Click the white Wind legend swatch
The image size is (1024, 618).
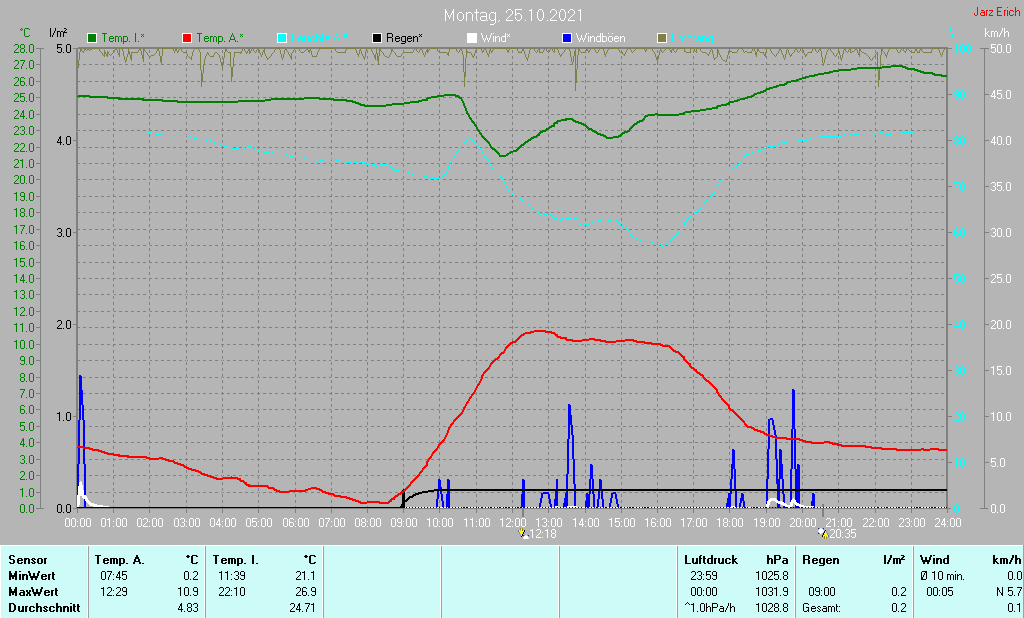[x=472, y=38]
